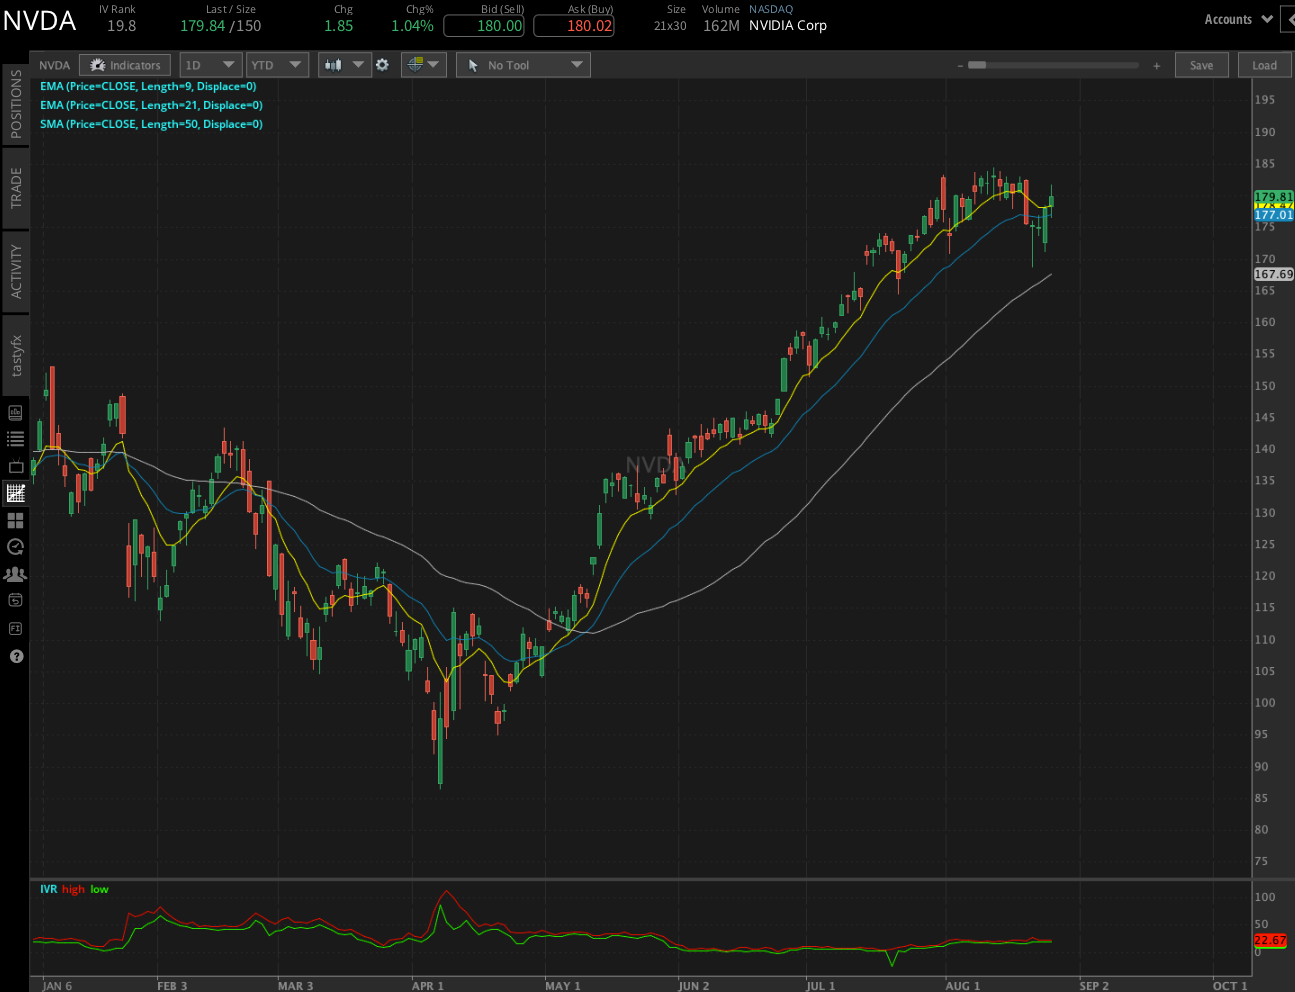This screenshot has height=992, width=1295.
Task: Click the help question mark icon
Action: pos(15,656)
